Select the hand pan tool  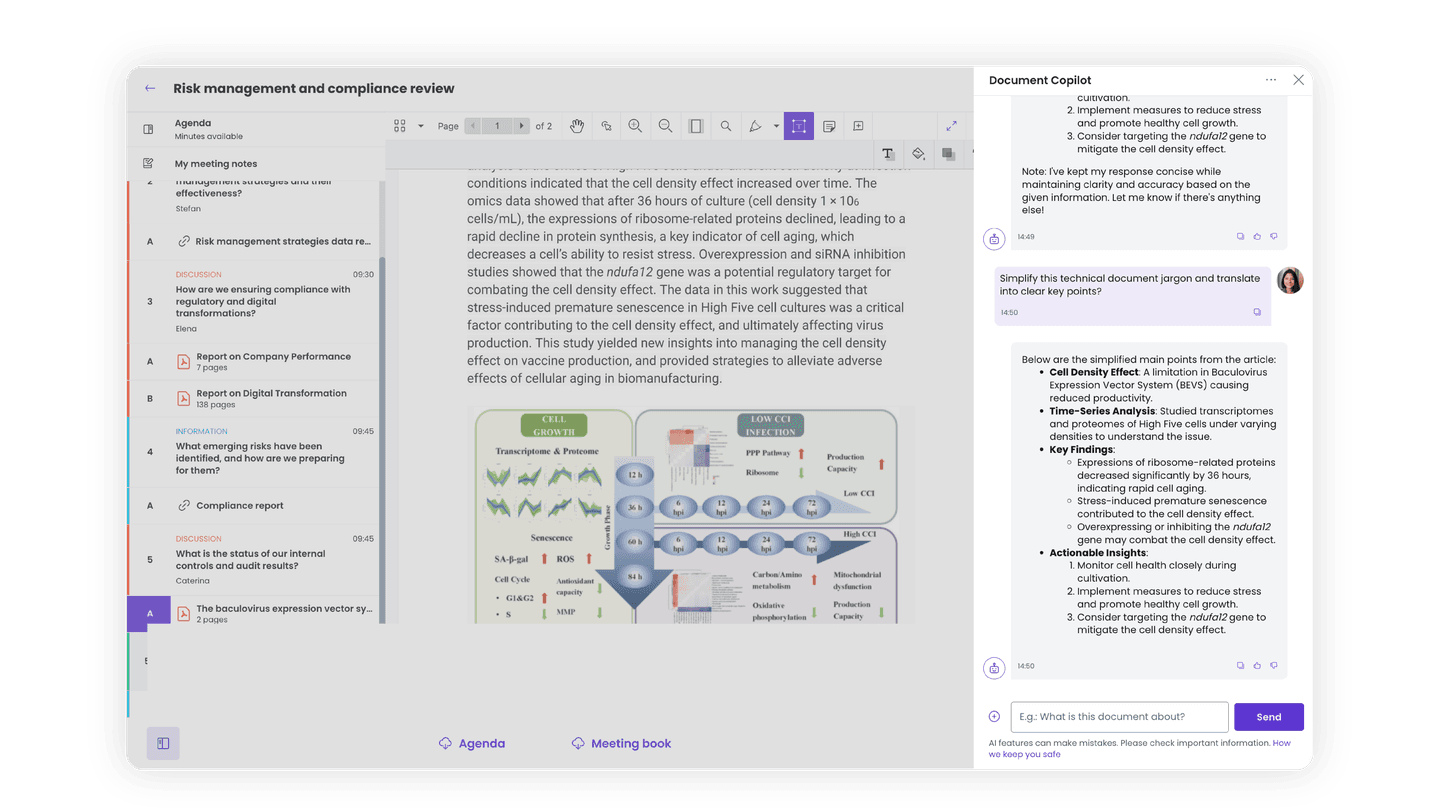(x=577, y=126)
